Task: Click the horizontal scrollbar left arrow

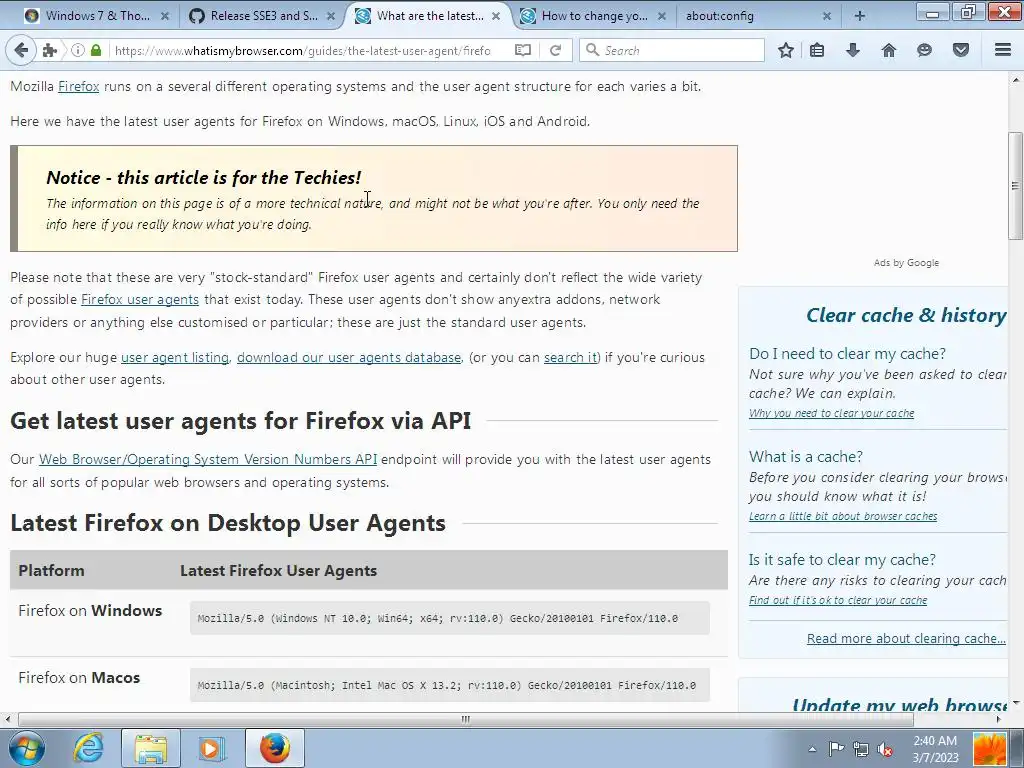Action: pyautogui.click(x=8, y=720)
